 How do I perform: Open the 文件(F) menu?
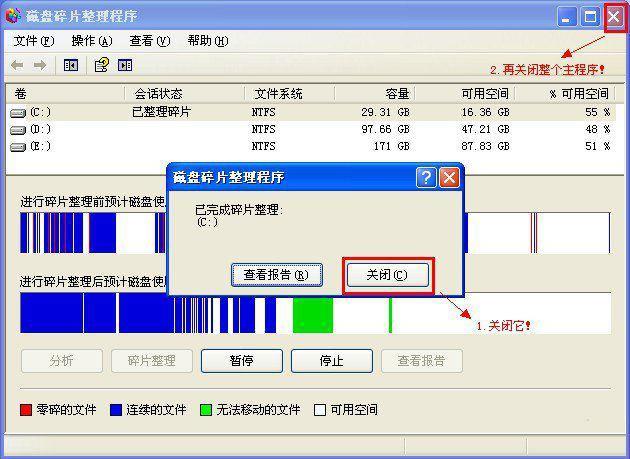pyautogui.click(x=34, y=41)
